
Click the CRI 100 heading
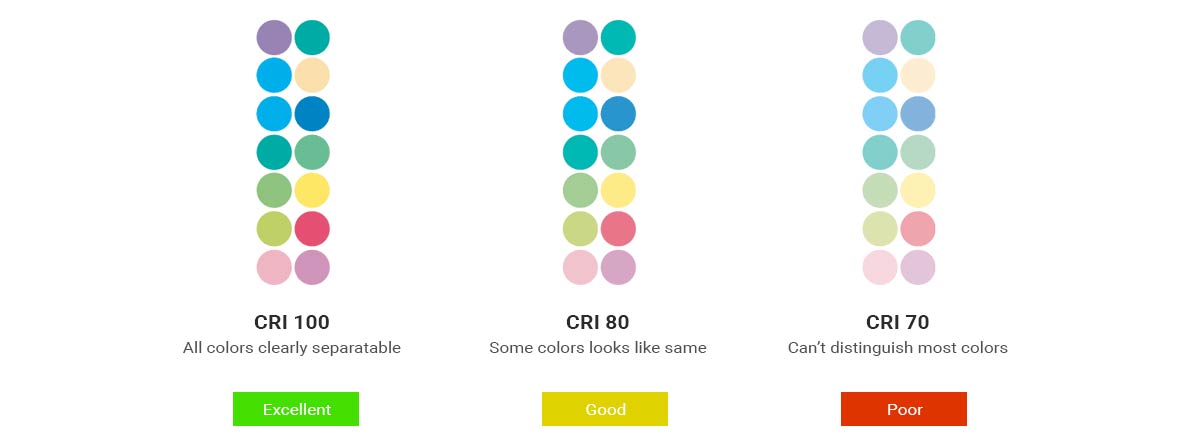point(292,322)
